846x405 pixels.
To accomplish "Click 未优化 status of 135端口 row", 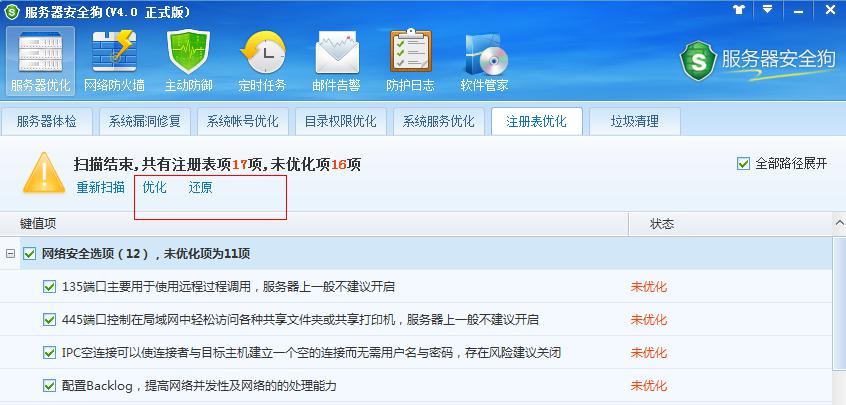I will 649,286.
